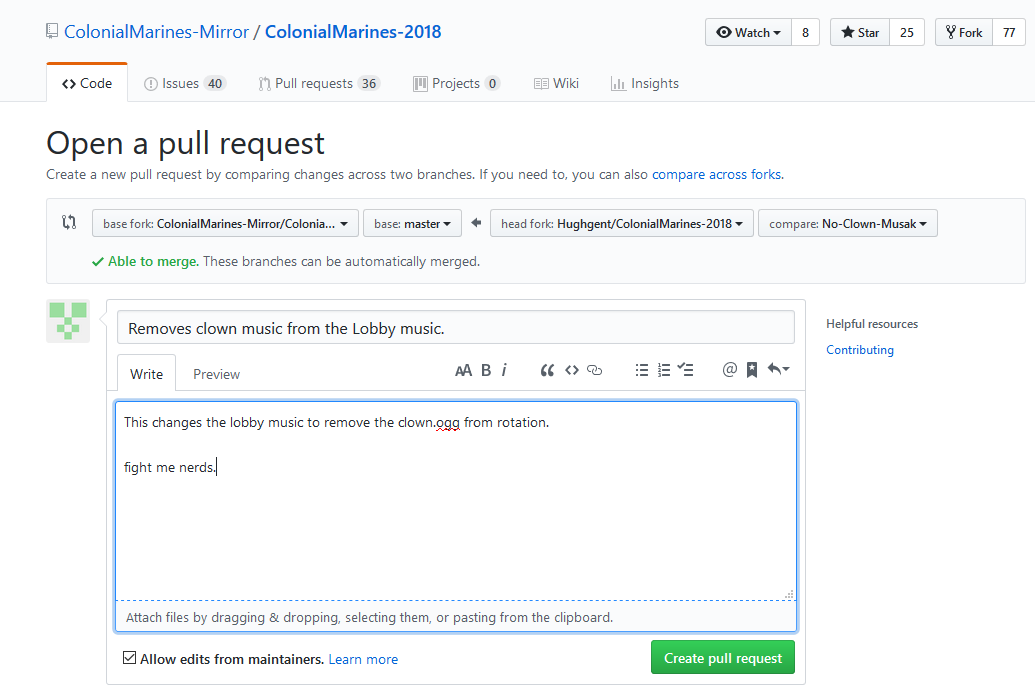Apply italic formatting
The width and height of the screenshot is (1035, 699).
point(504,370)
